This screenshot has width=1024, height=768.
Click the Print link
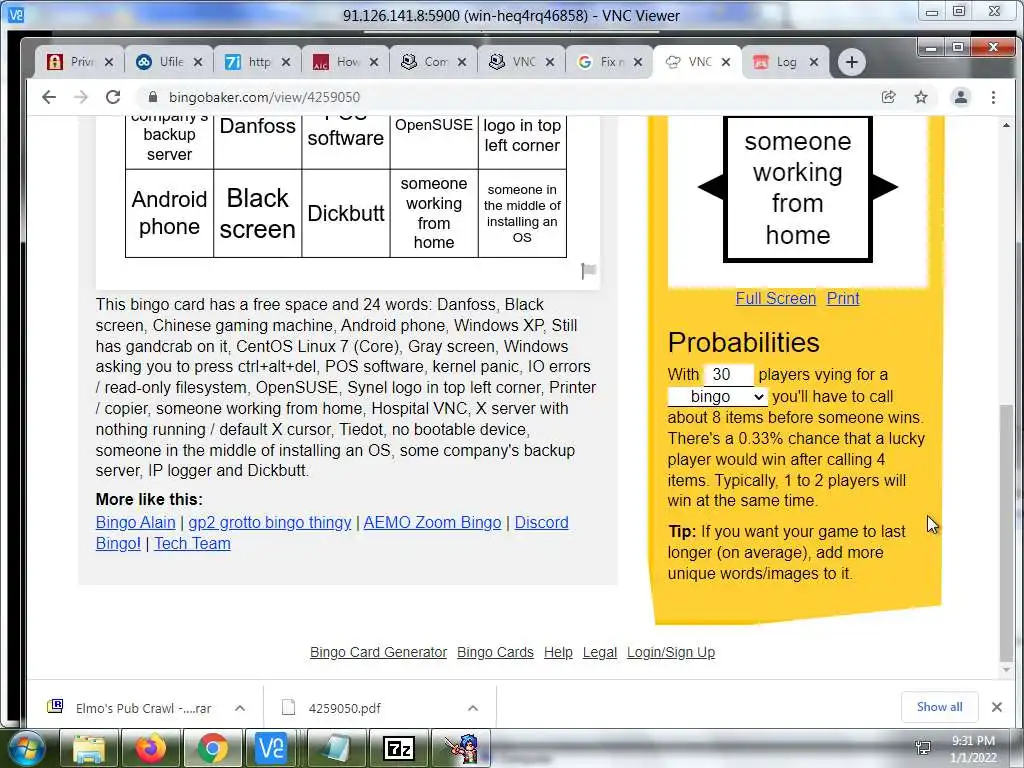(843, 298)
